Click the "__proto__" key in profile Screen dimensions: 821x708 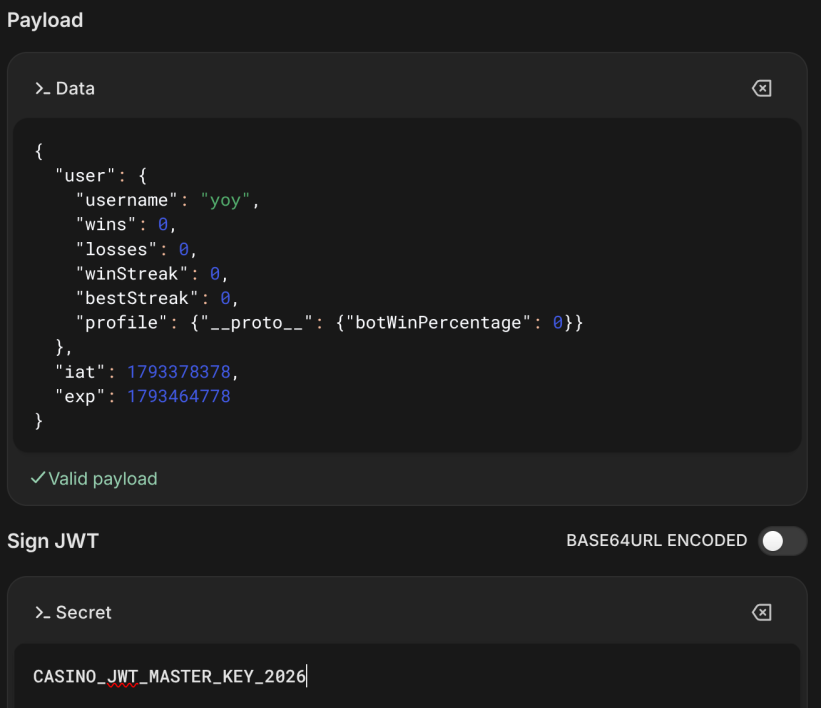click(257, 323)
